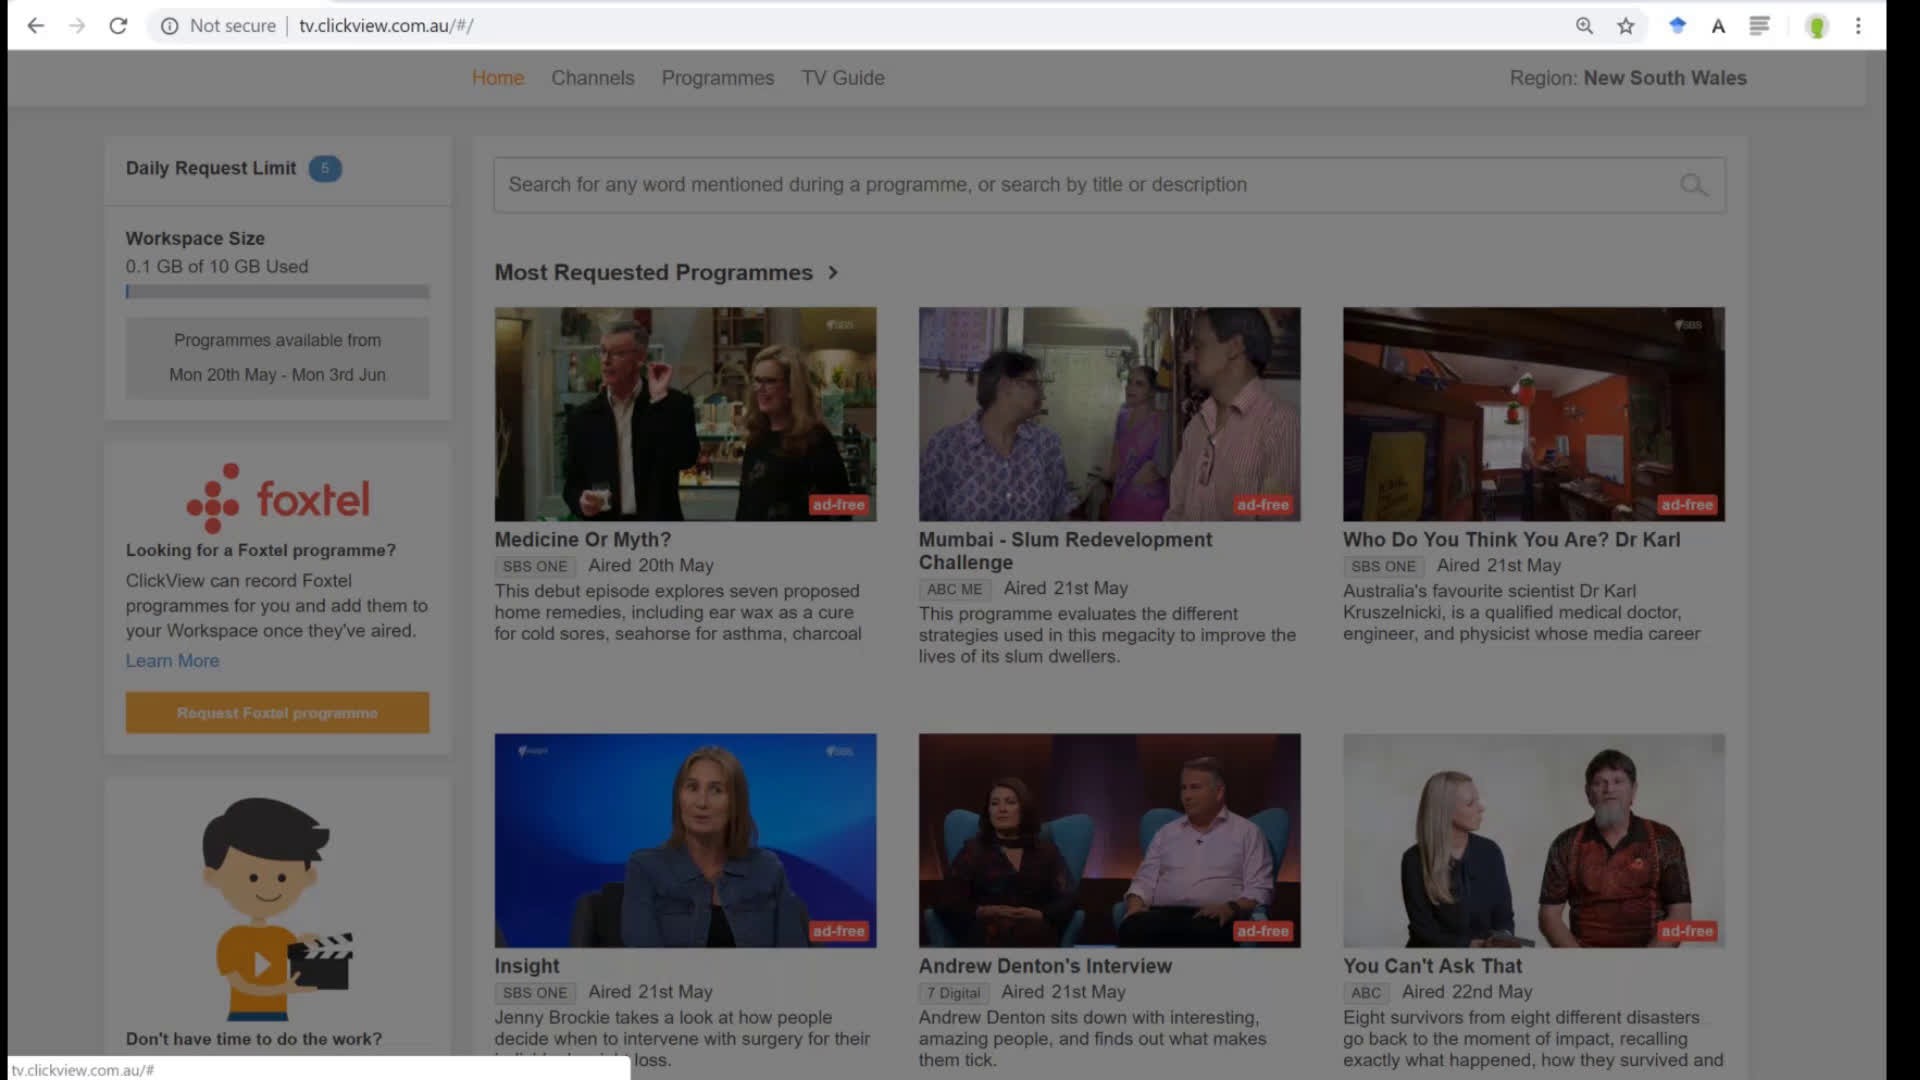The image size is (1920, 1080).
Task: Click the Daily Request Limit count badge
Action: click(325, 169)
